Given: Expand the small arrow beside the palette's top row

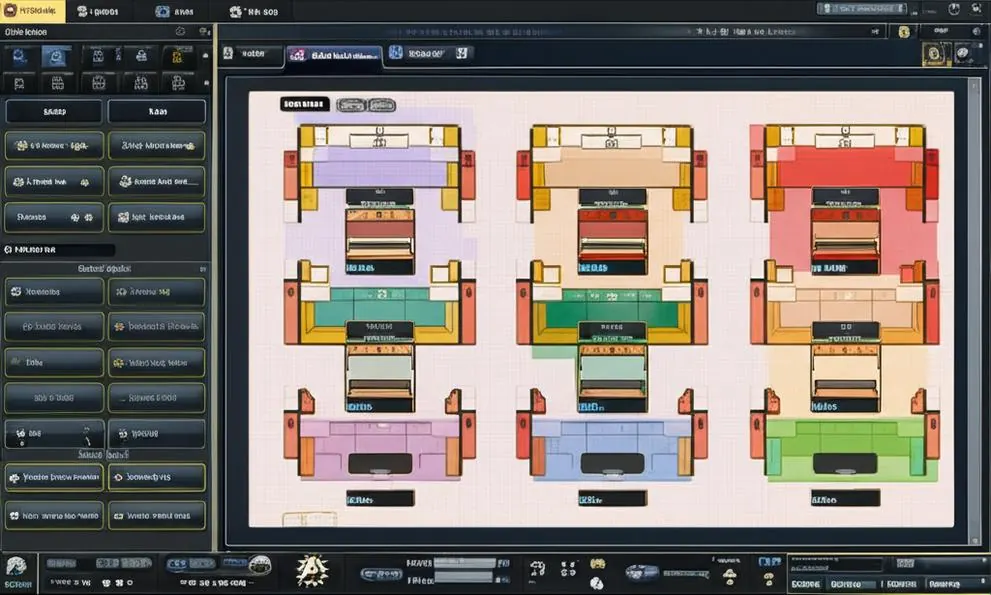Looking at the screenshot, I should [205, 56].
